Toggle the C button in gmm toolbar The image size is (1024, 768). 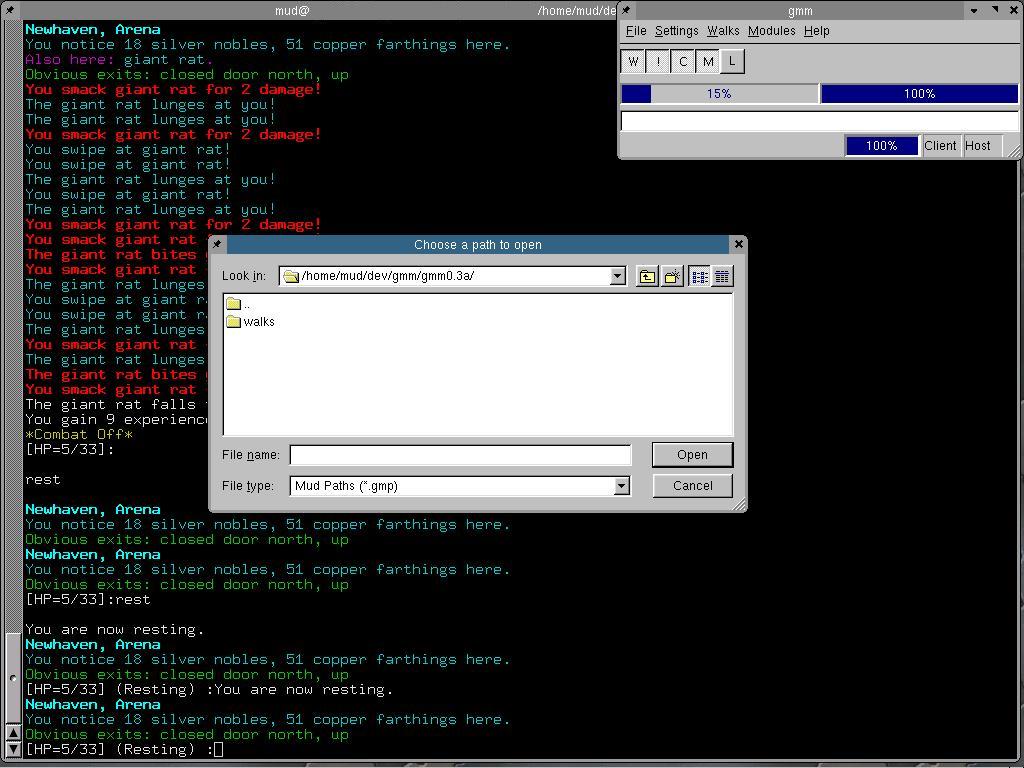(683, 62)
